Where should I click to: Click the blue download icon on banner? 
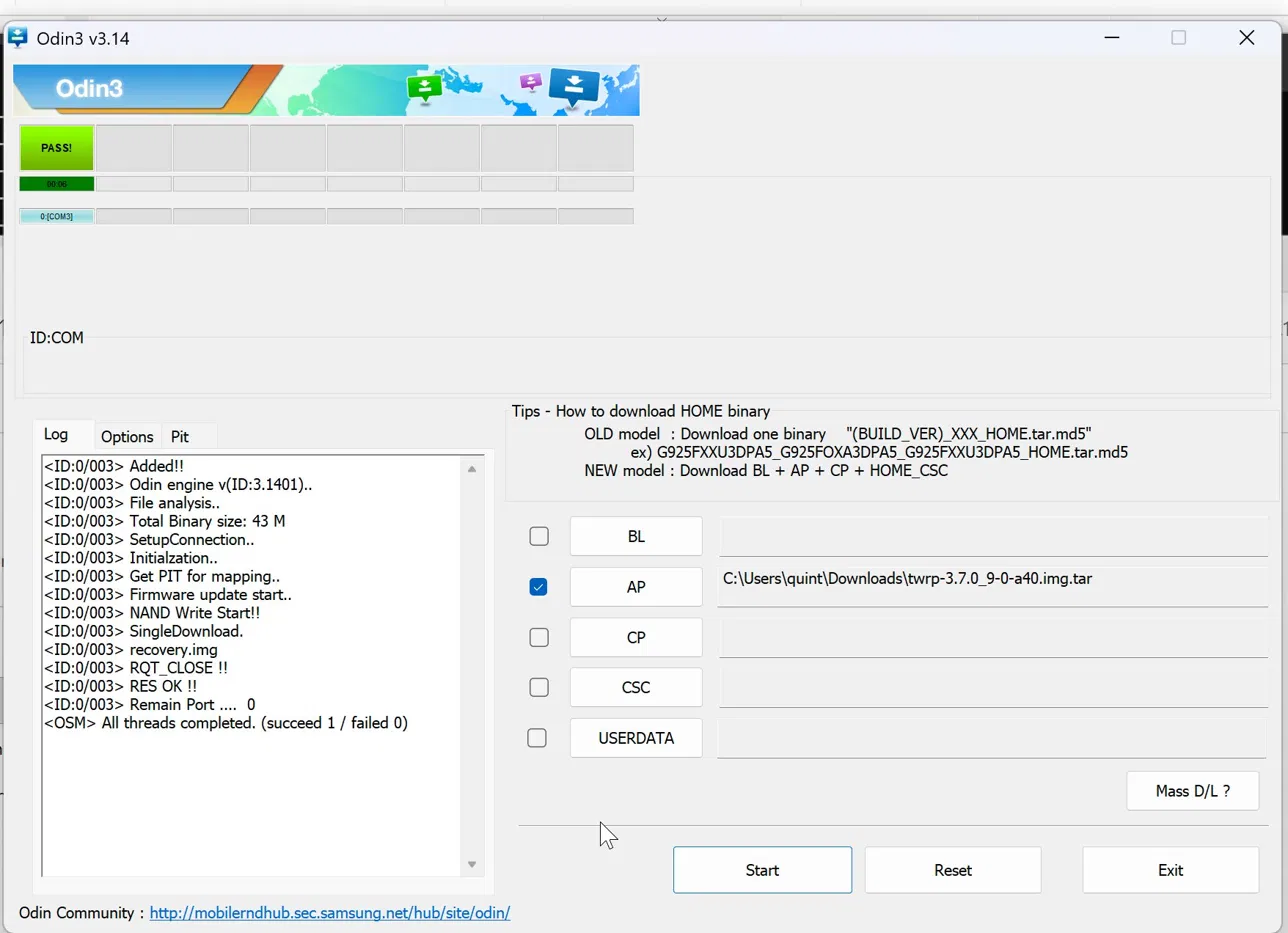coord(574,88)
